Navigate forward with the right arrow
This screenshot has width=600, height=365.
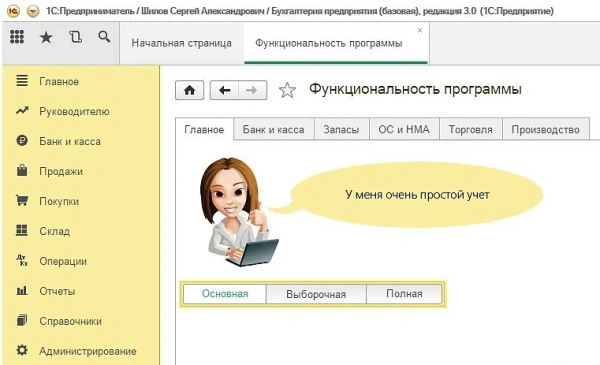(x=252, y=90)
